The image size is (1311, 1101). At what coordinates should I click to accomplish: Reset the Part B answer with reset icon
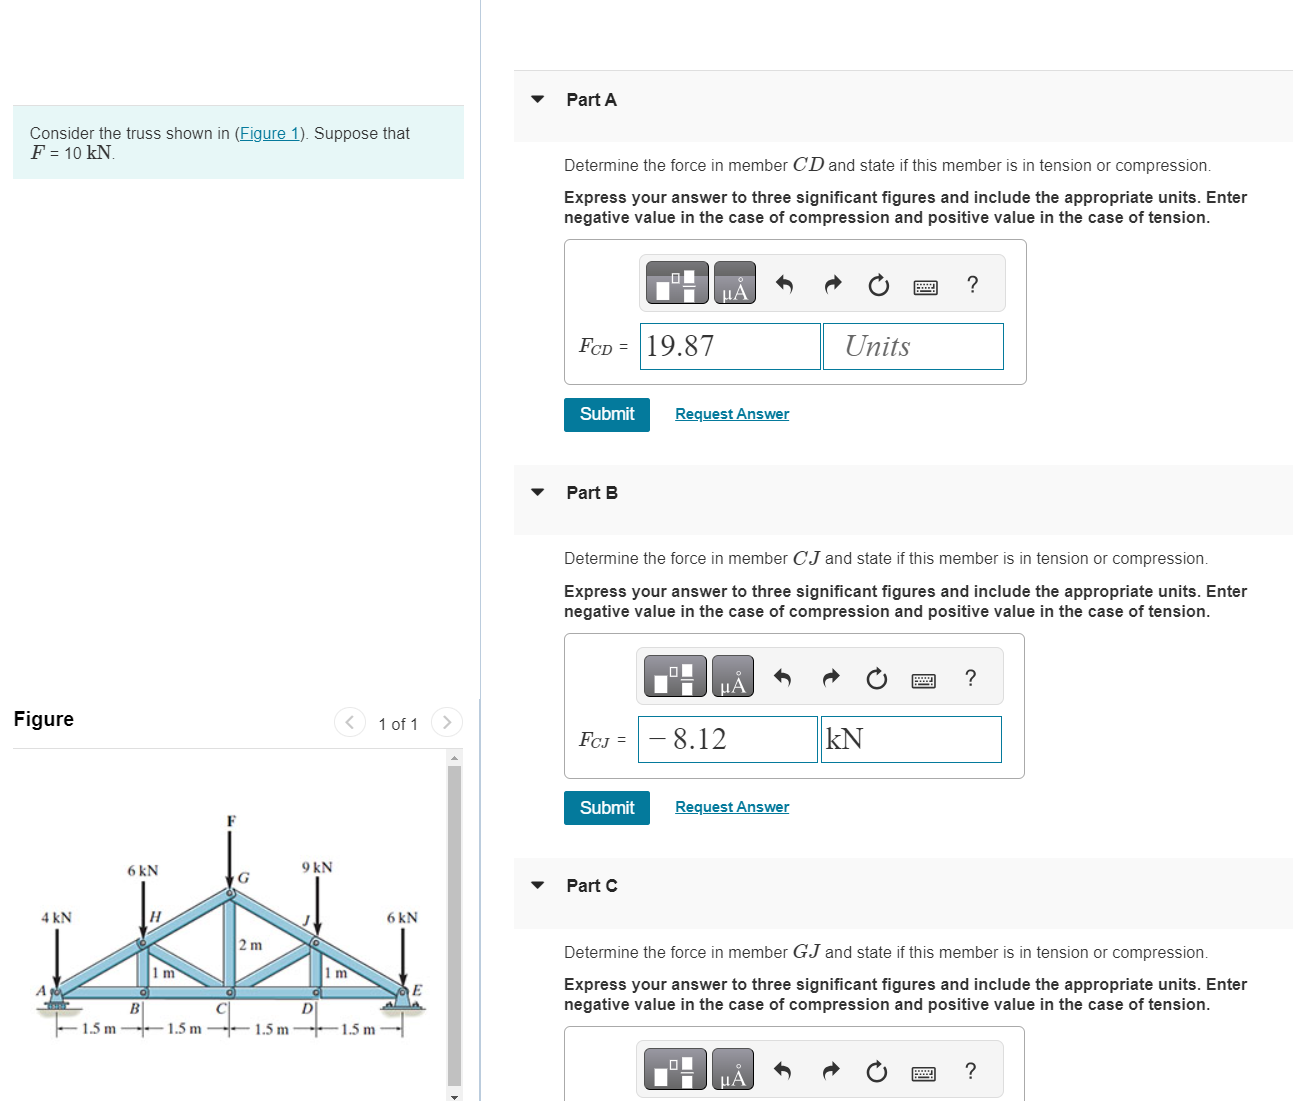tap(876, 678)
